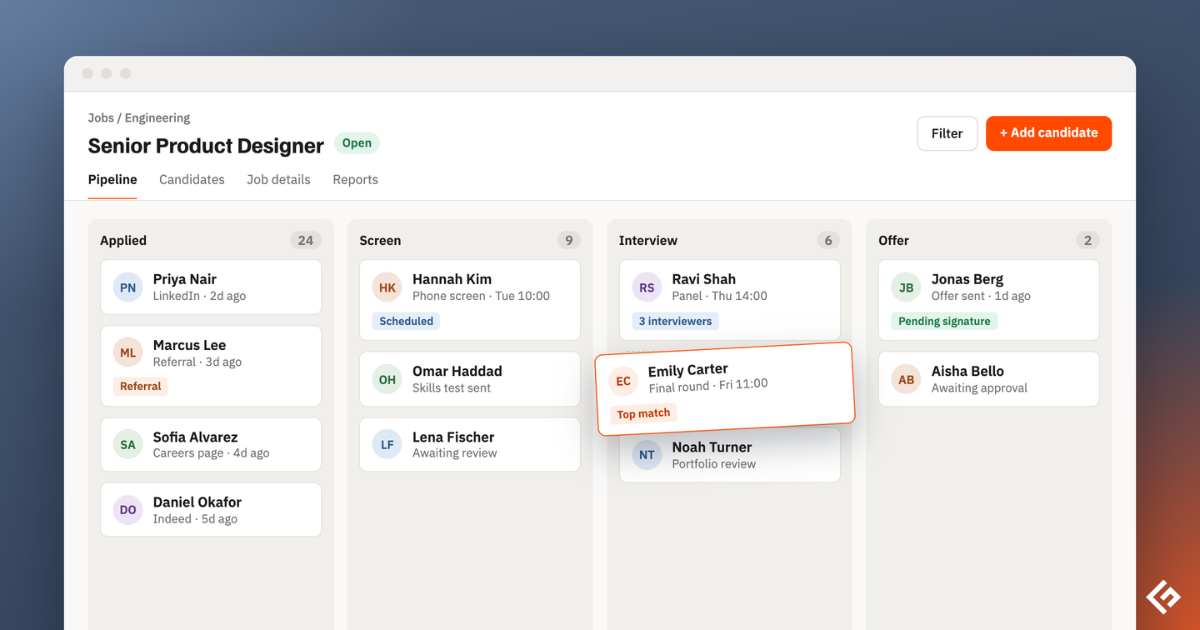Click the Aisha Bello name text

click(x=968, y=371)
